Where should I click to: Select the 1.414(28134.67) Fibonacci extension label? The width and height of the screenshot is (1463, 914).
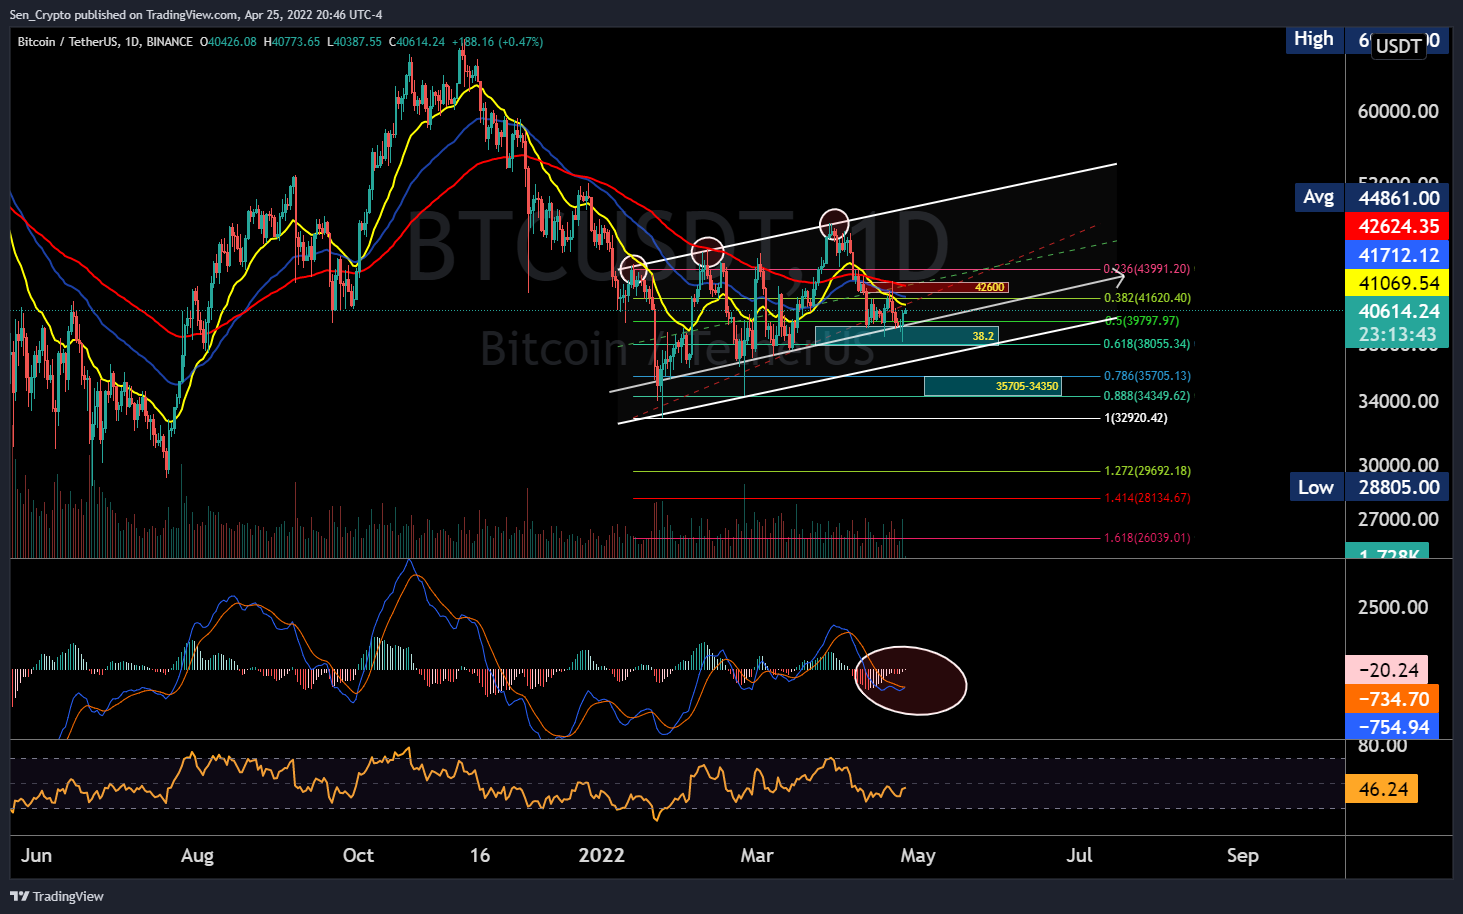pos(1147,498)
